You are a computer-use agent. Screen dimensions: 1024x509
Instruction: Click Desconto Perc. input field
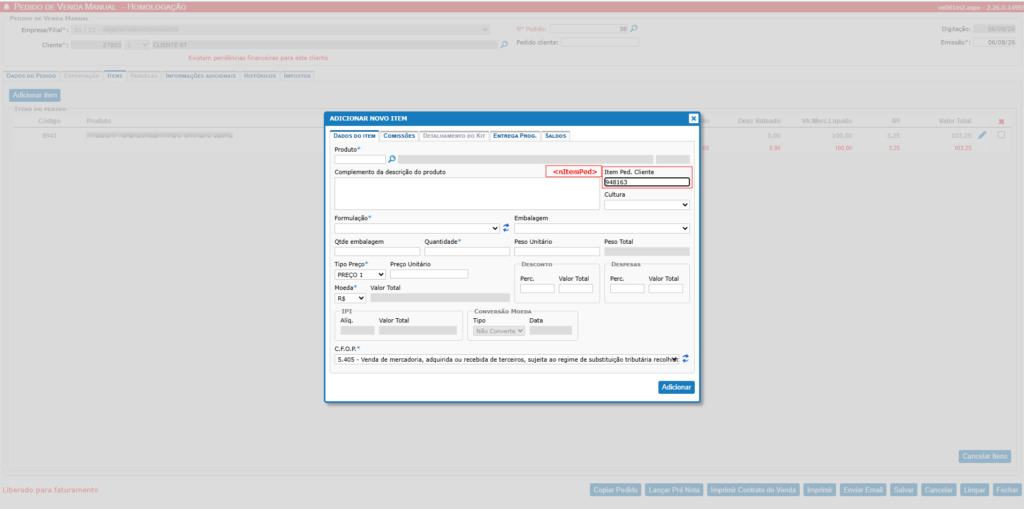(x=537, y=289)
